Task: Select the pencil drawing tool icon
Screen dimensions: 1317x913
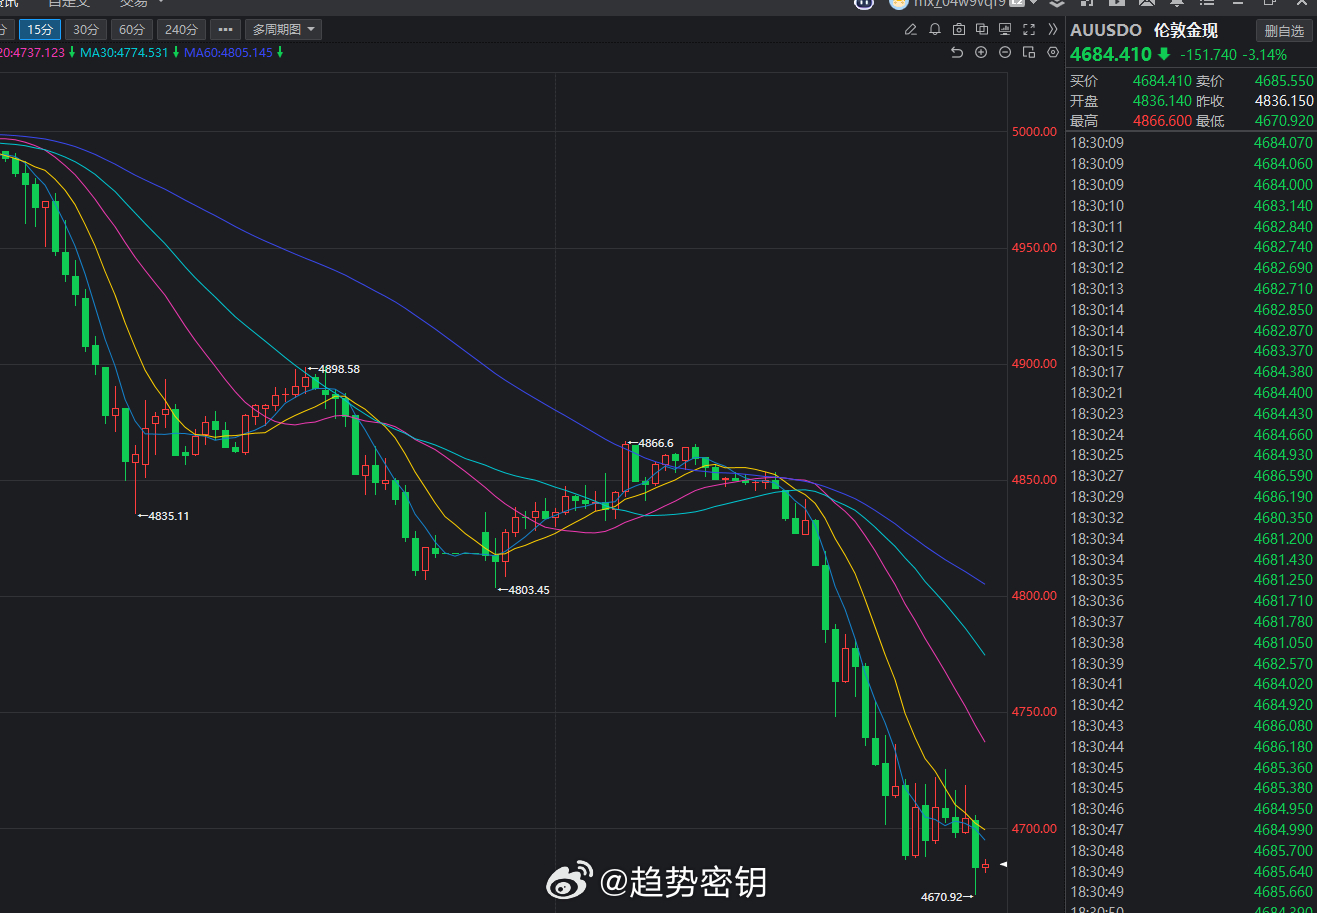Action: (911, 30)
